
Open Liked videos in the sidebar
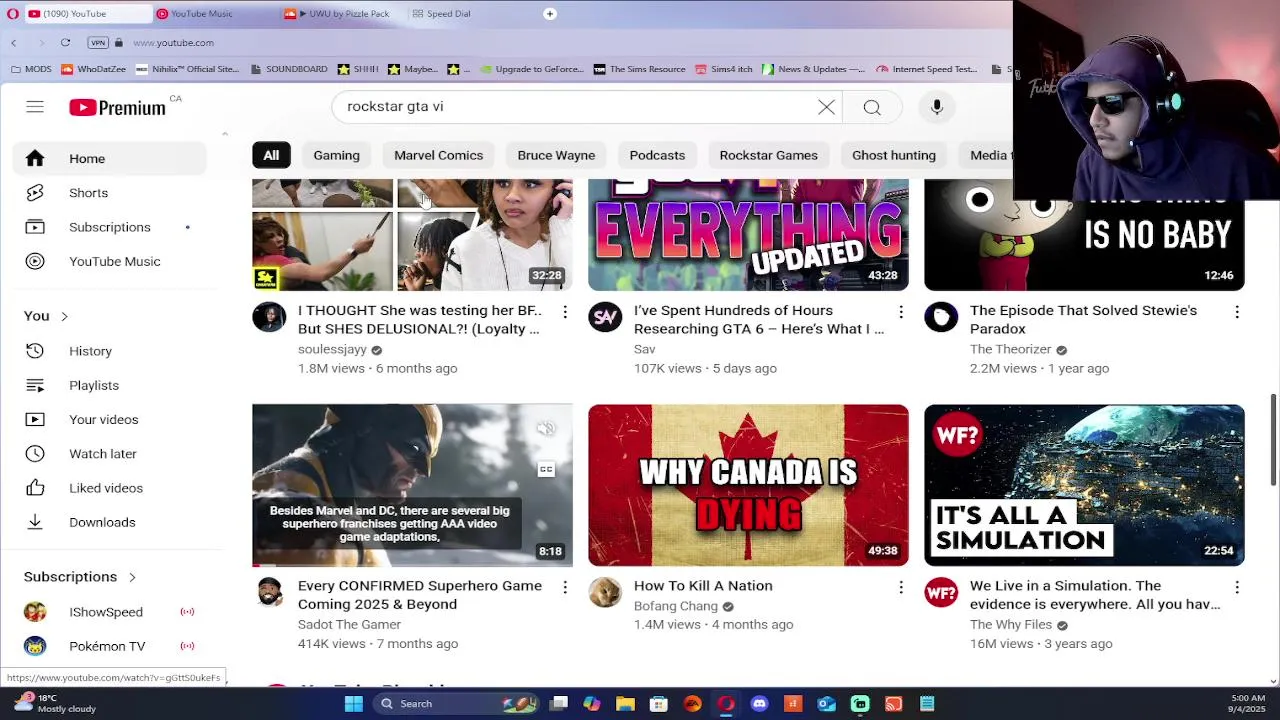tap(110, 488)
